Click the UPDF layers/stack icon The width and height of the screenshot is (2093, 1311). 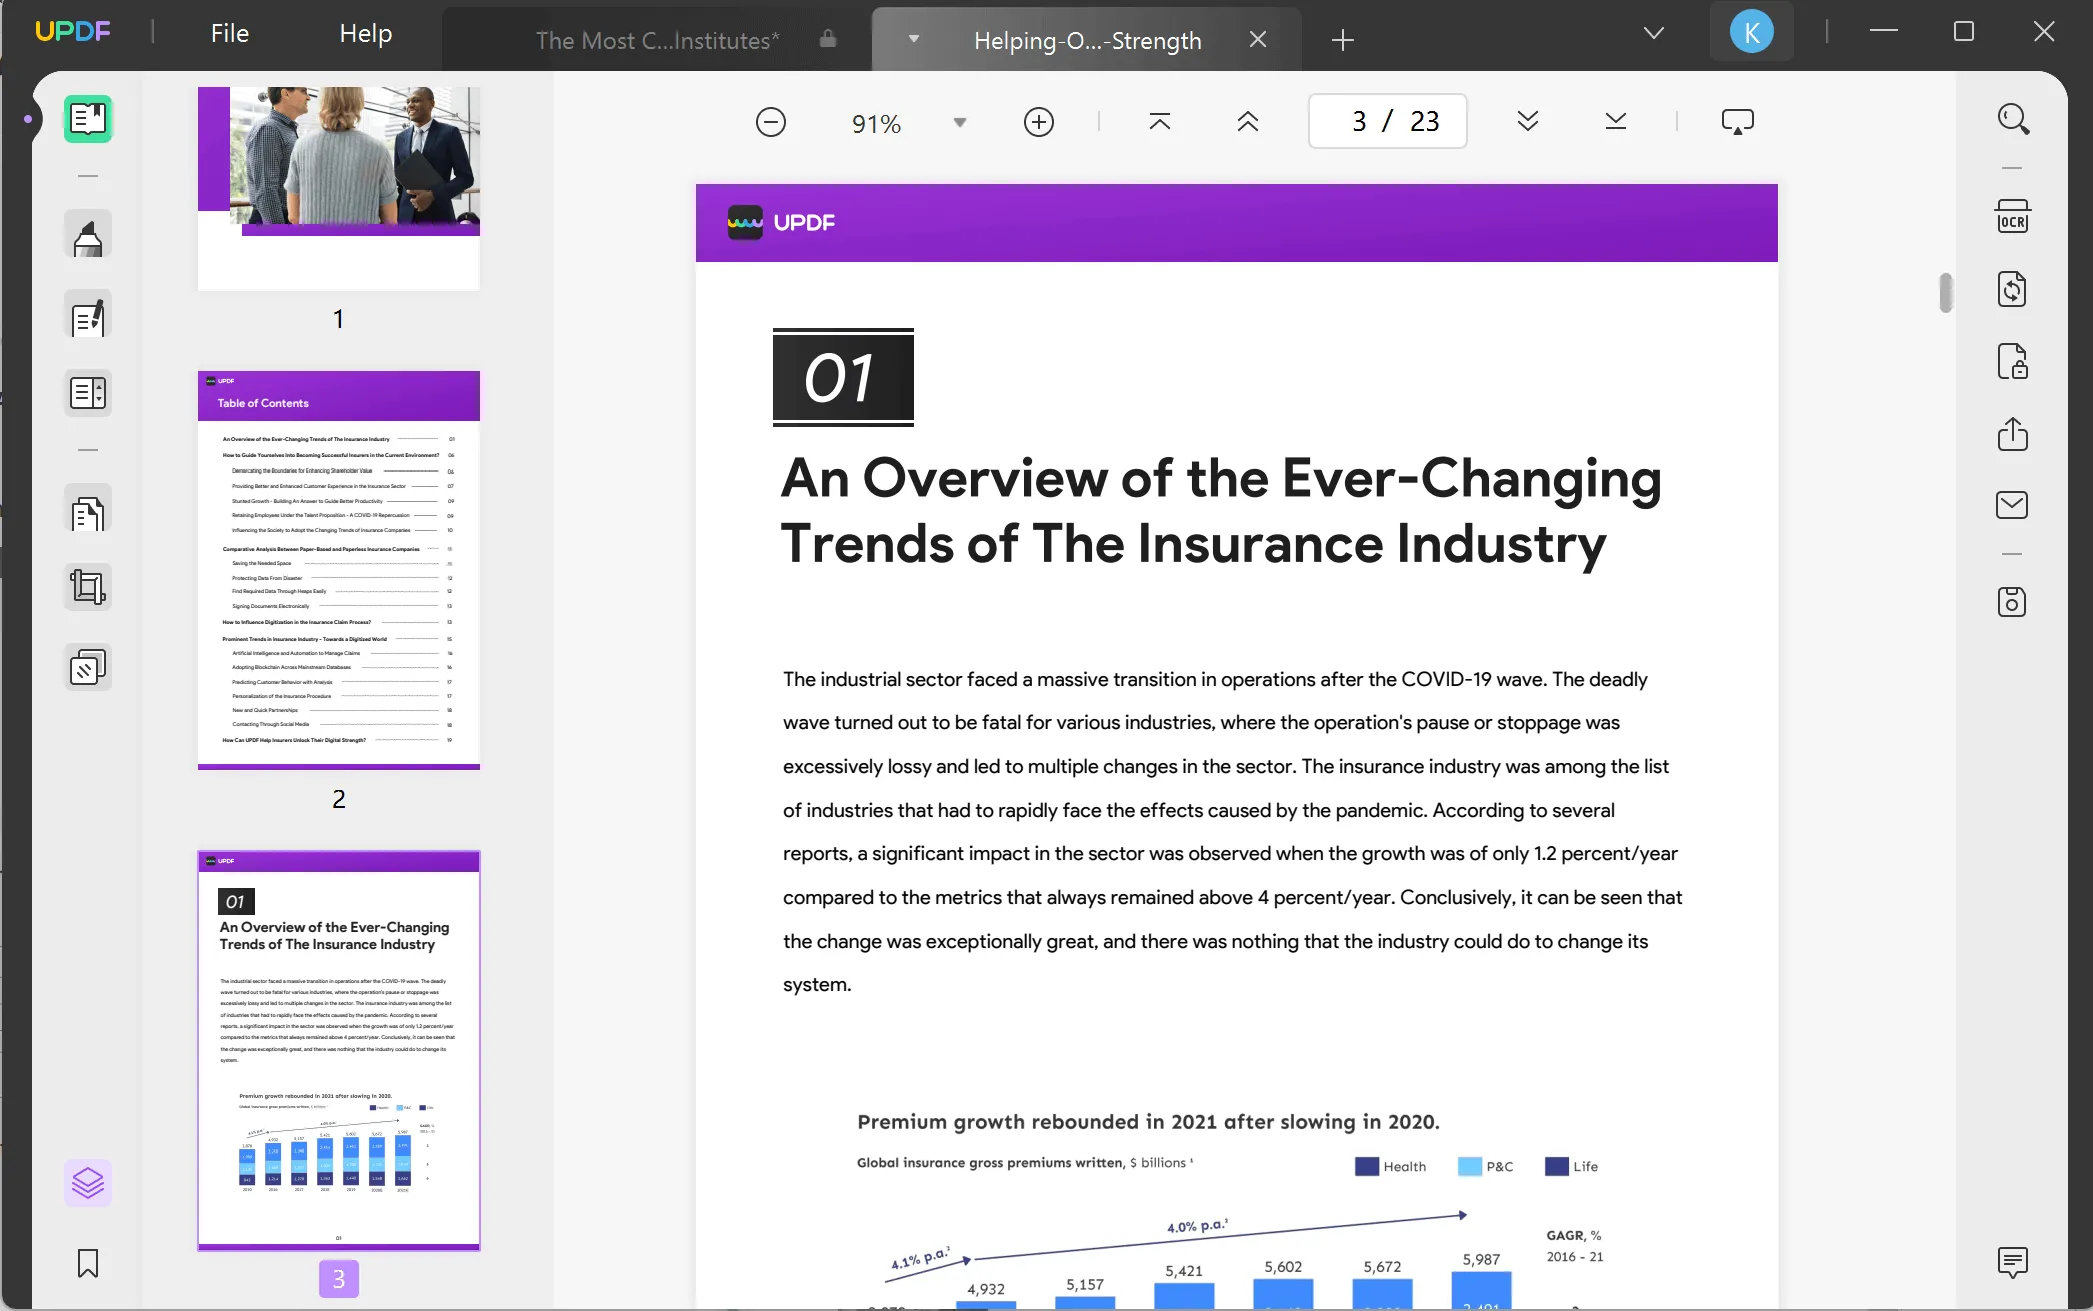pos(86,1183)
